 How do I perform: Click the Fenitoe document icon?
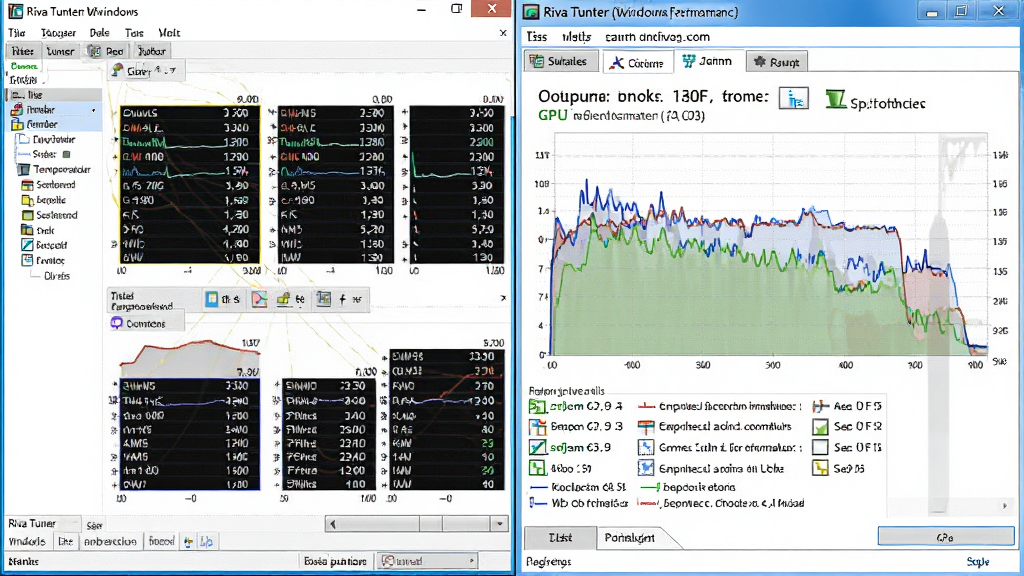coord(27,261)
